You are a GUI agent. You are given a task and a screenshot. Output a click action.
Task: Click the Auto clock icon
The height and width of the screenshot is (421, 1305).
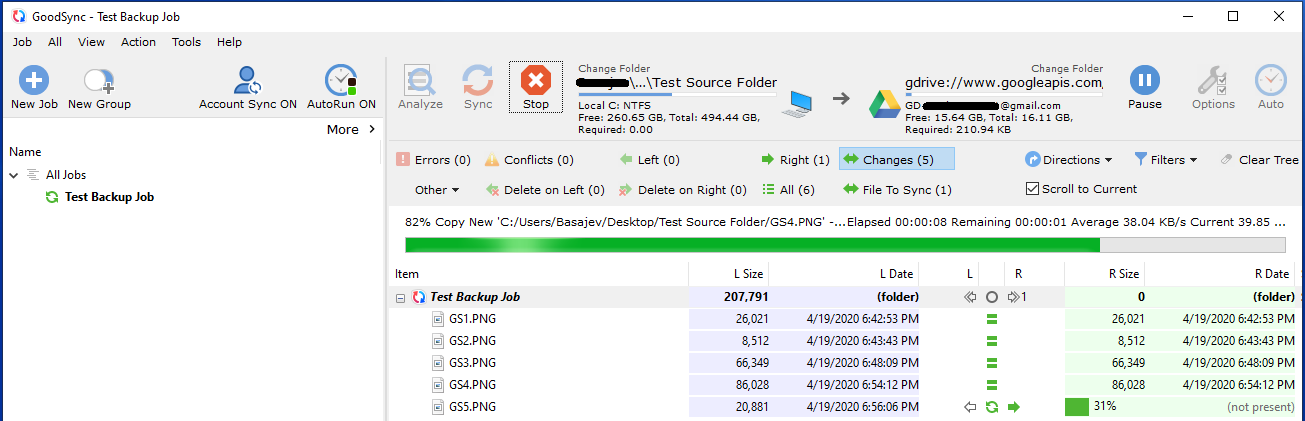click(1271, 81)
